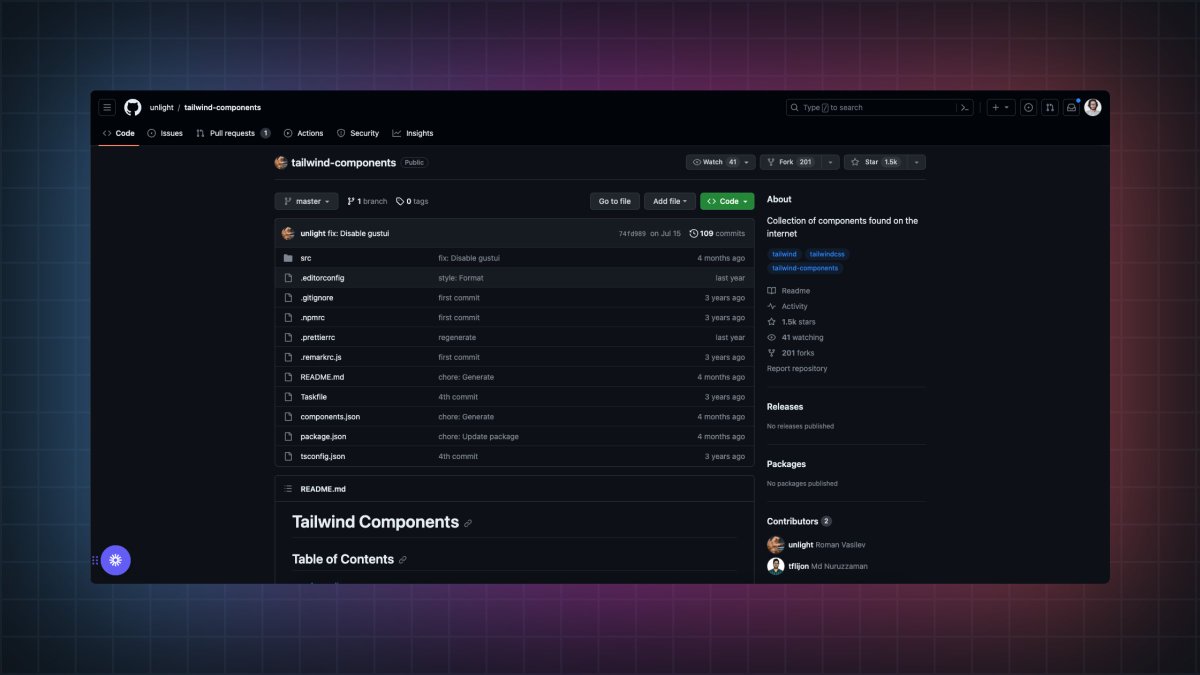The height and width of the screenshot is (675, 1200).
Task: Open the 201 forks link in About
Action: pos(790,353)
